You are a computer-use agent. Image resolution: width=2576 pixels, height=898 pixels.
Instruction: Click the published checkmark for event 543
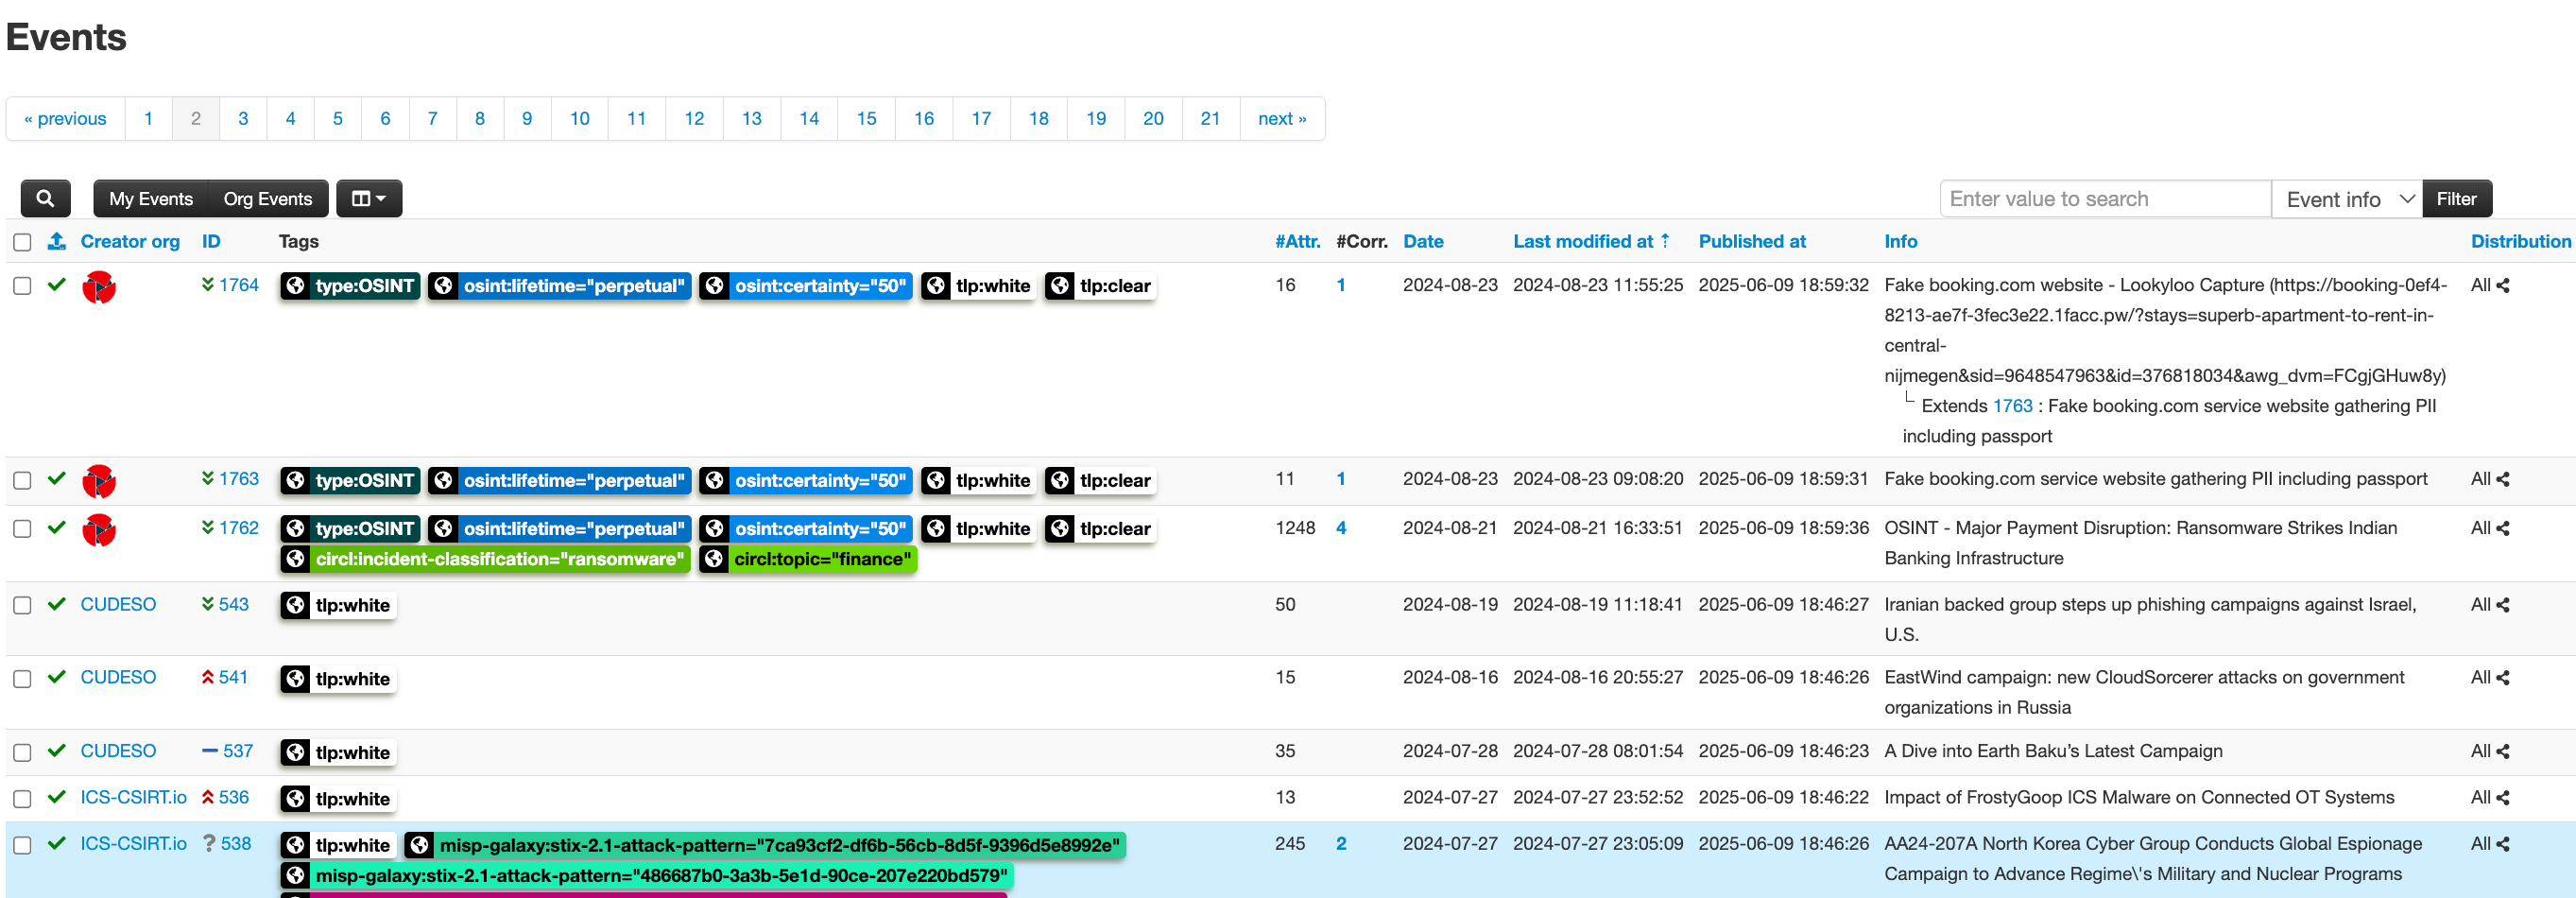tap(57, 604)
